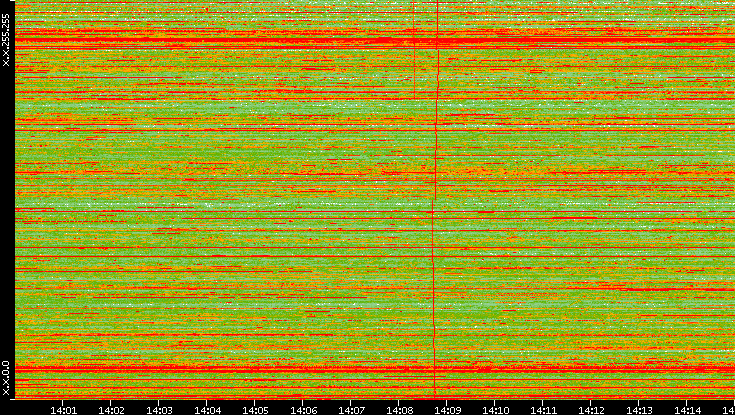This screenshot has width=735, height=415.
Task: Click the 14:02 time axis label
Action: 111,410
